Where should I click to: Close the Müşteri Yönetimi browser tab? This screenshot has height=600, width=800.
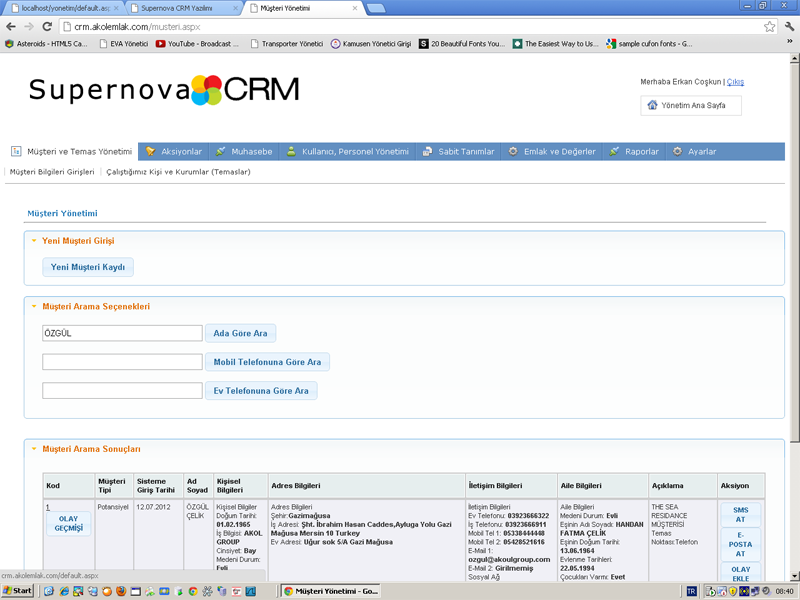355,8
